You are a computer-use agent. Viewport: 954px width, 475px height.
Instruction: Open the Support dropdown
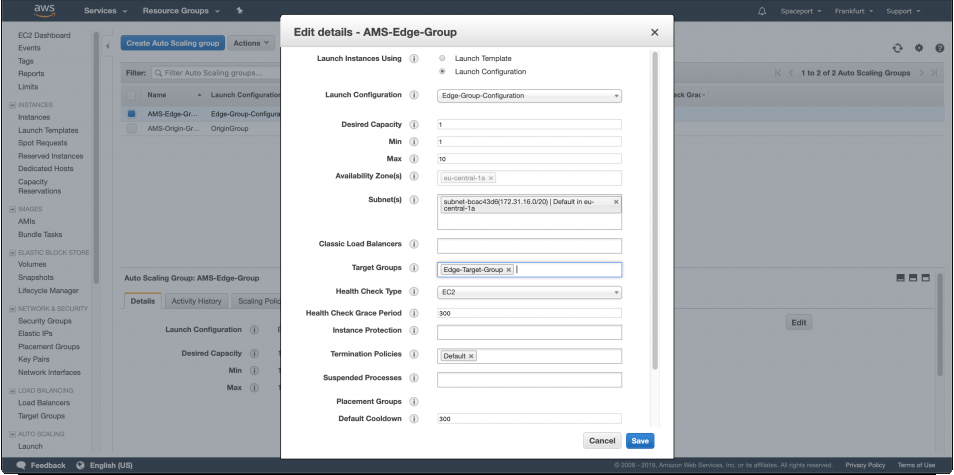903,11
